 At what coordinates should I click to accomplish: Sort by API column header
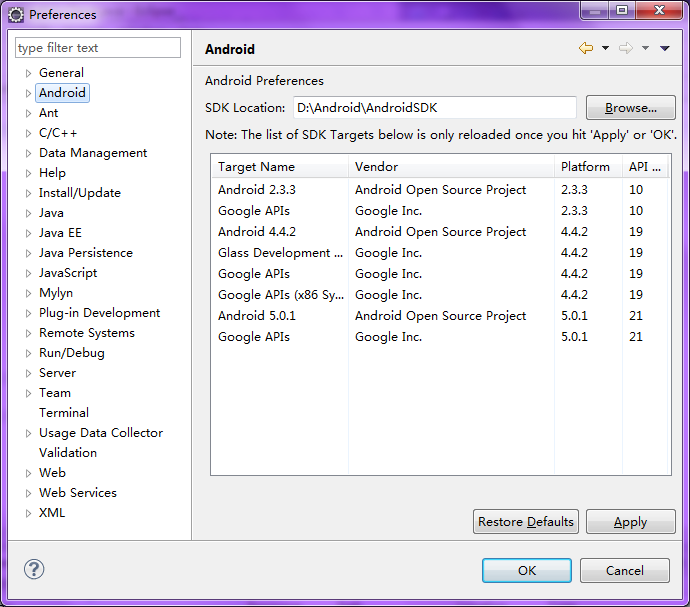pyautogui.click(x=646, y=167)
